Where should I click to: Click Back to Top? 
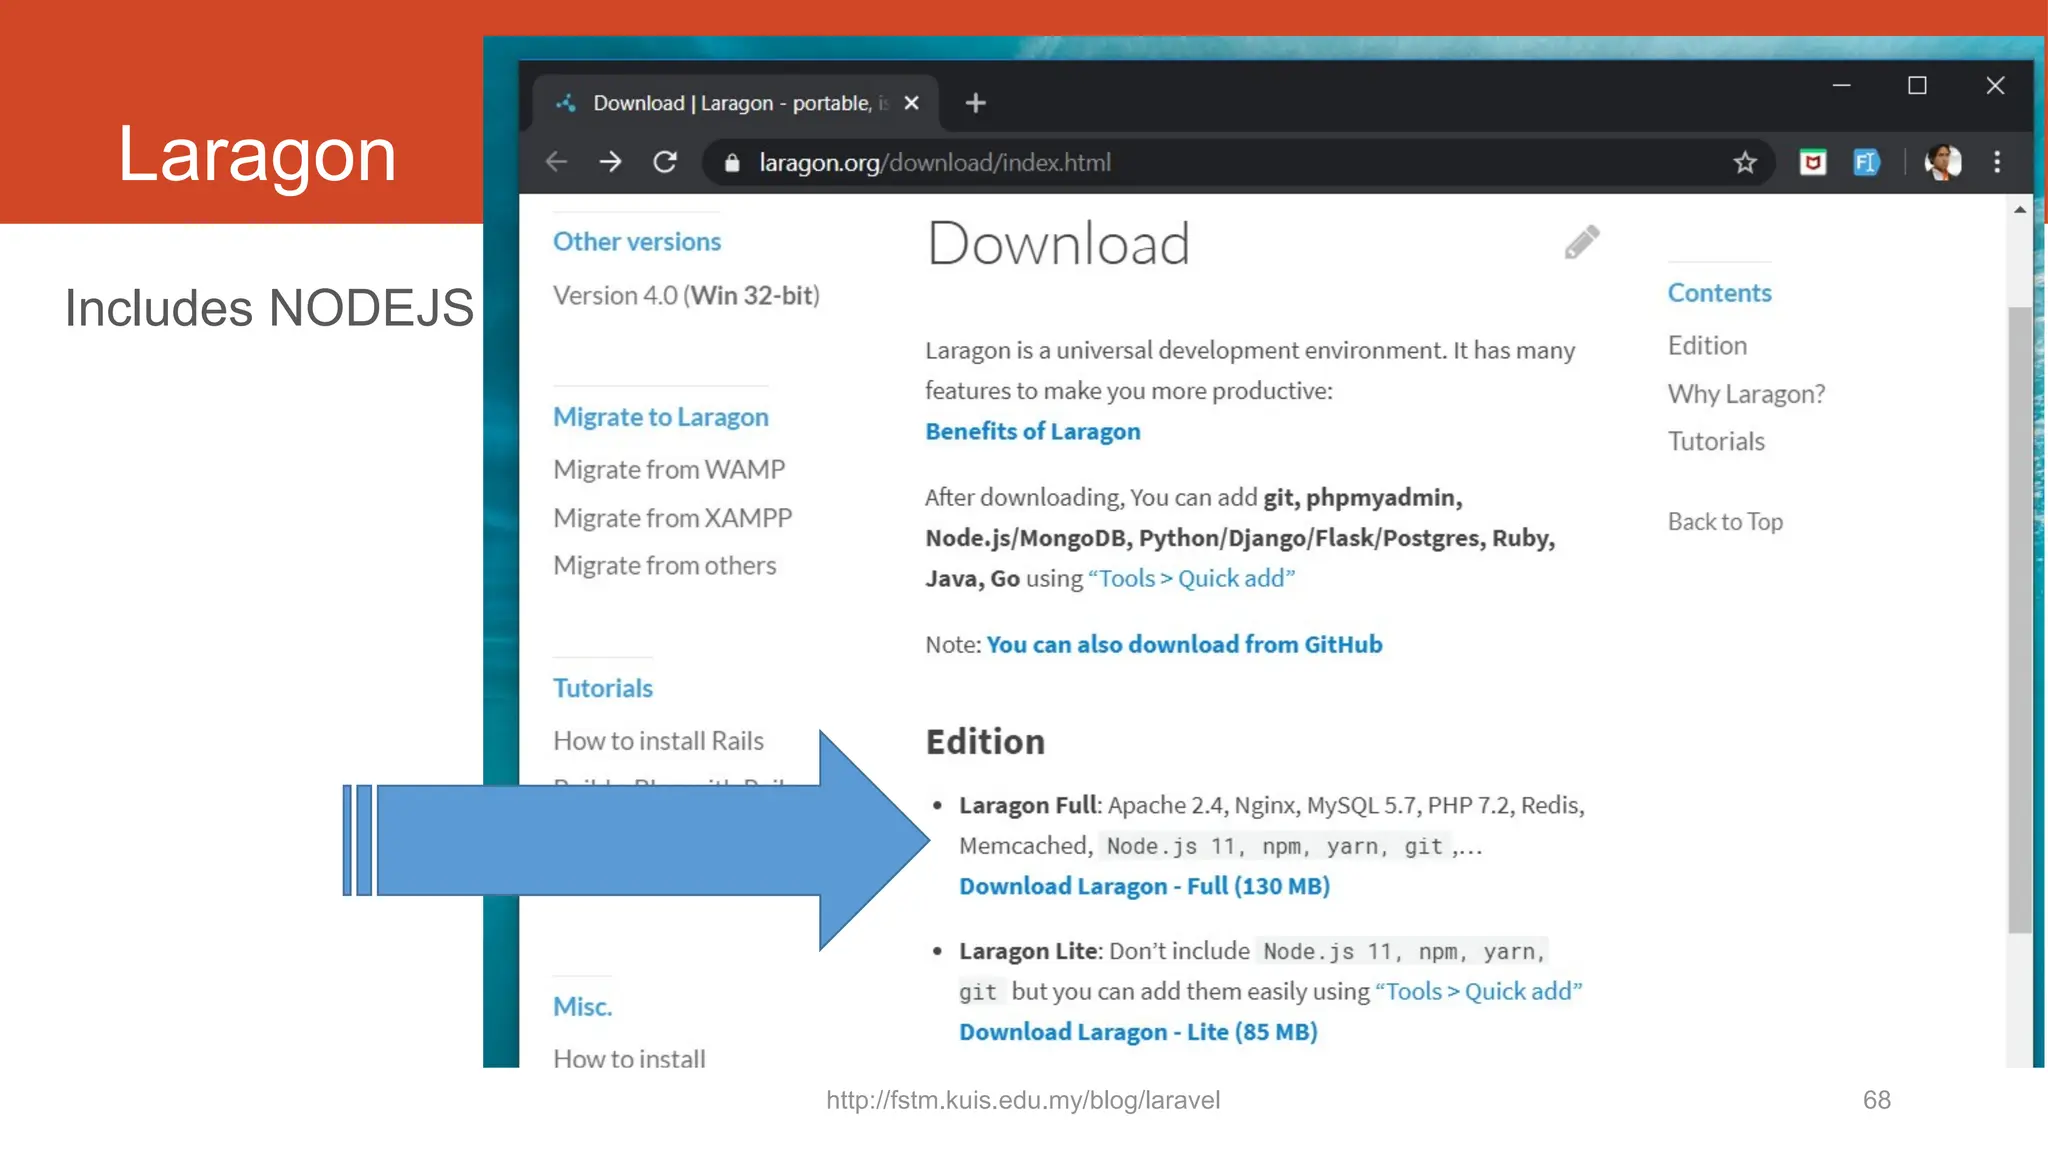click(x=1725, y=522)
